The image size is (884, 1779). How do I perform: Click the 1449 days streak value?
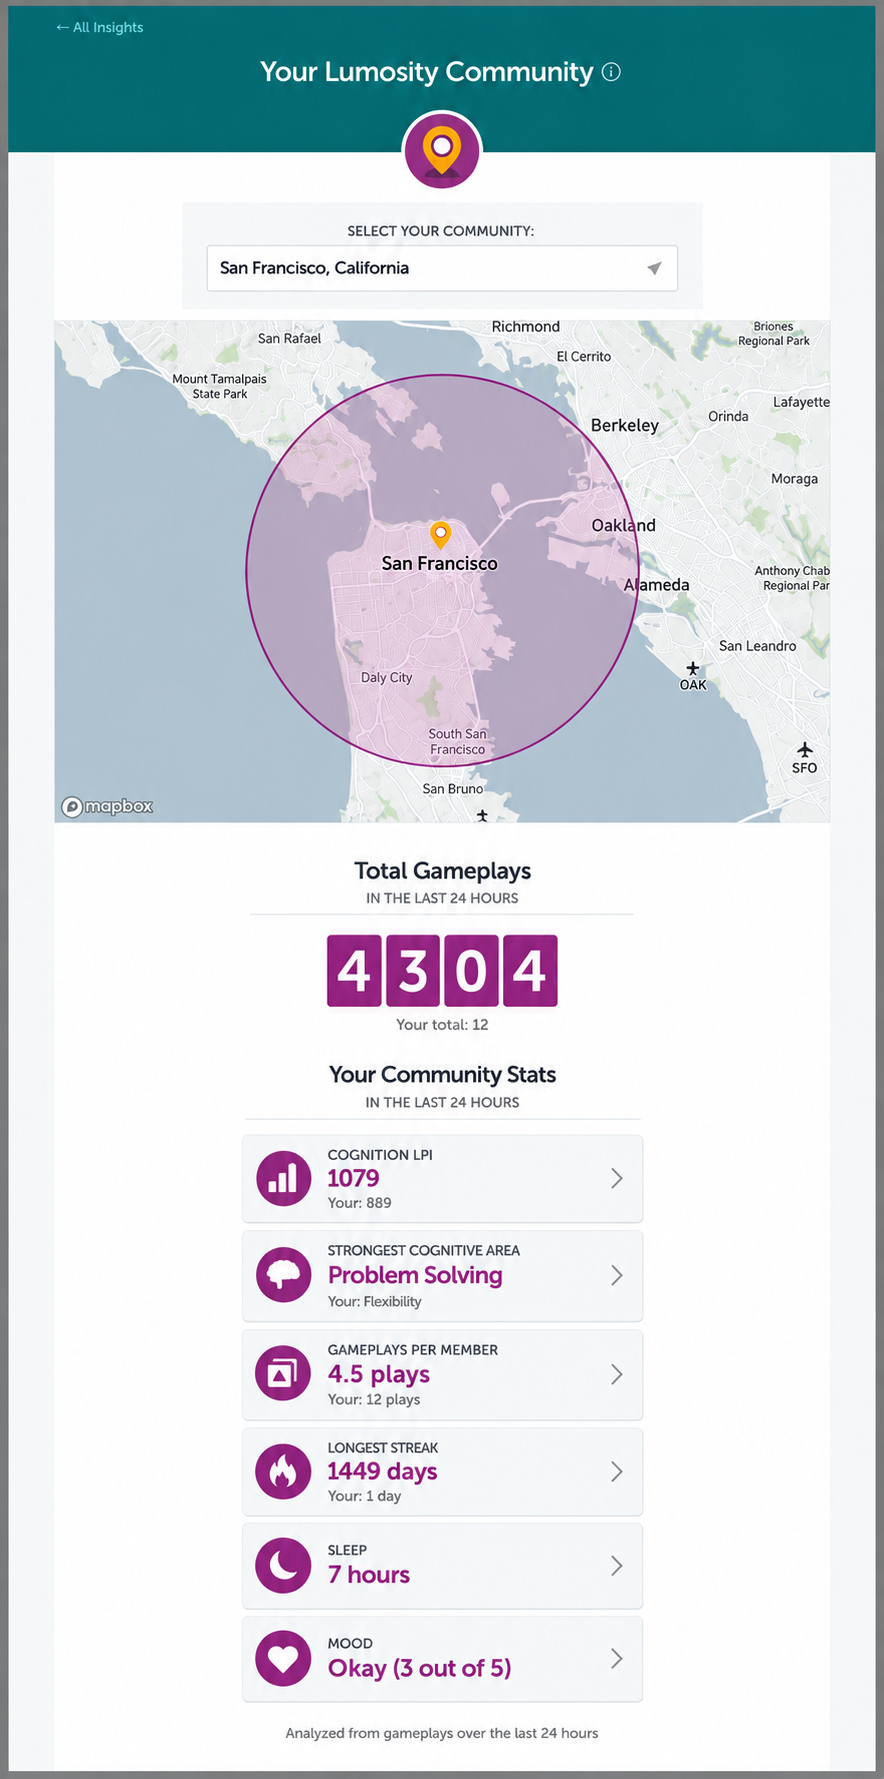[x=383, y=1472]
